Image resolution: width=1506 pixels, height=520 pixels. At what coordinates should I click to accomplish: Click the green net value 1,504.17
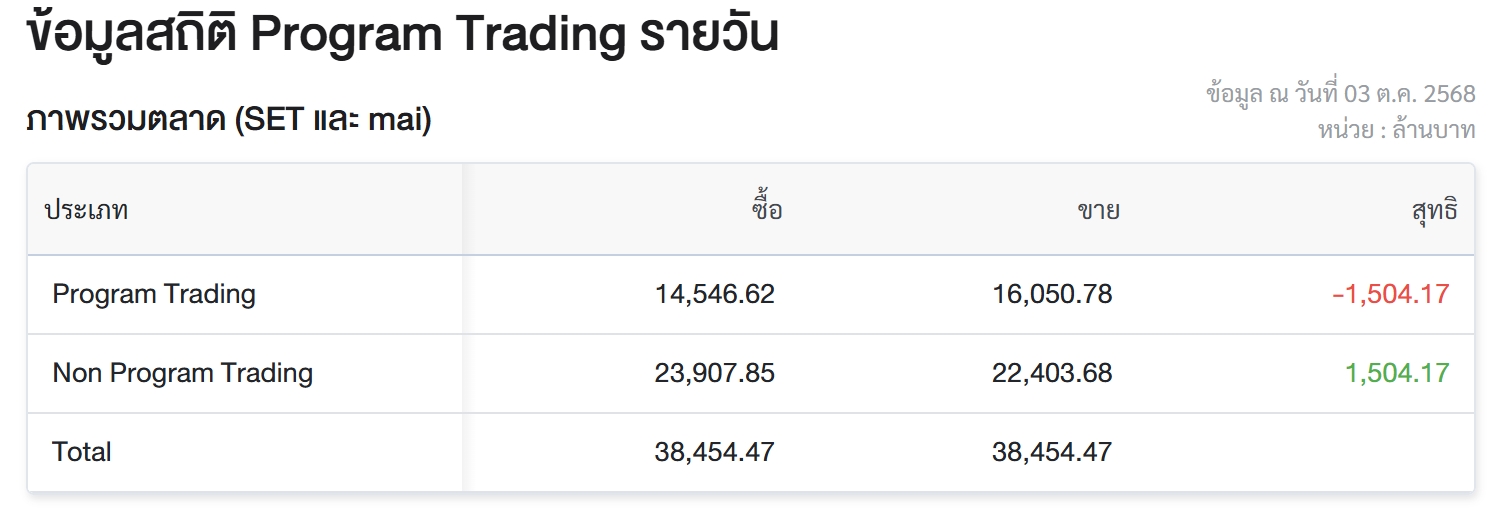click(1396, 373)
